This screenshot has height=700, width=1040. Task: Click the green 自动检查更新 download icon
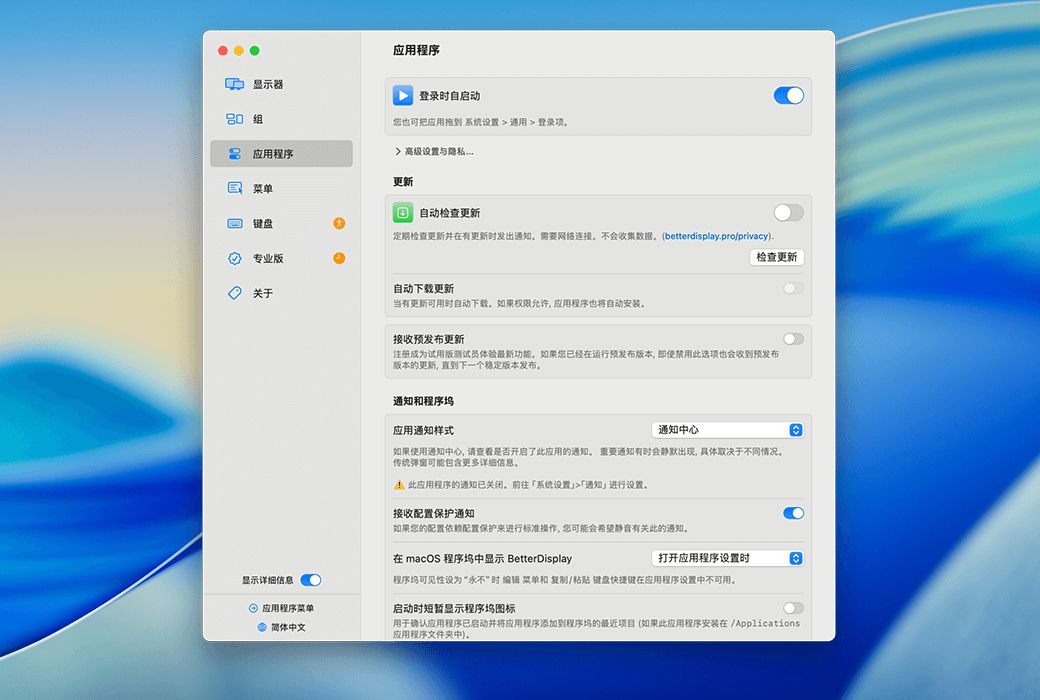[402, 212]
